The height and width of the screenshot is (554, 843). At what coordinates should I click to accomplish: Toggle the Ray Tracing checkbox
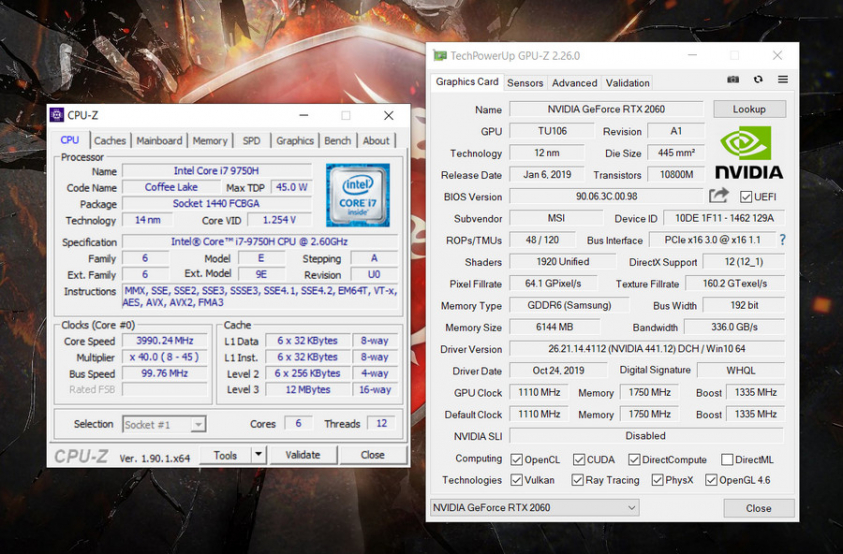(578, 481)
